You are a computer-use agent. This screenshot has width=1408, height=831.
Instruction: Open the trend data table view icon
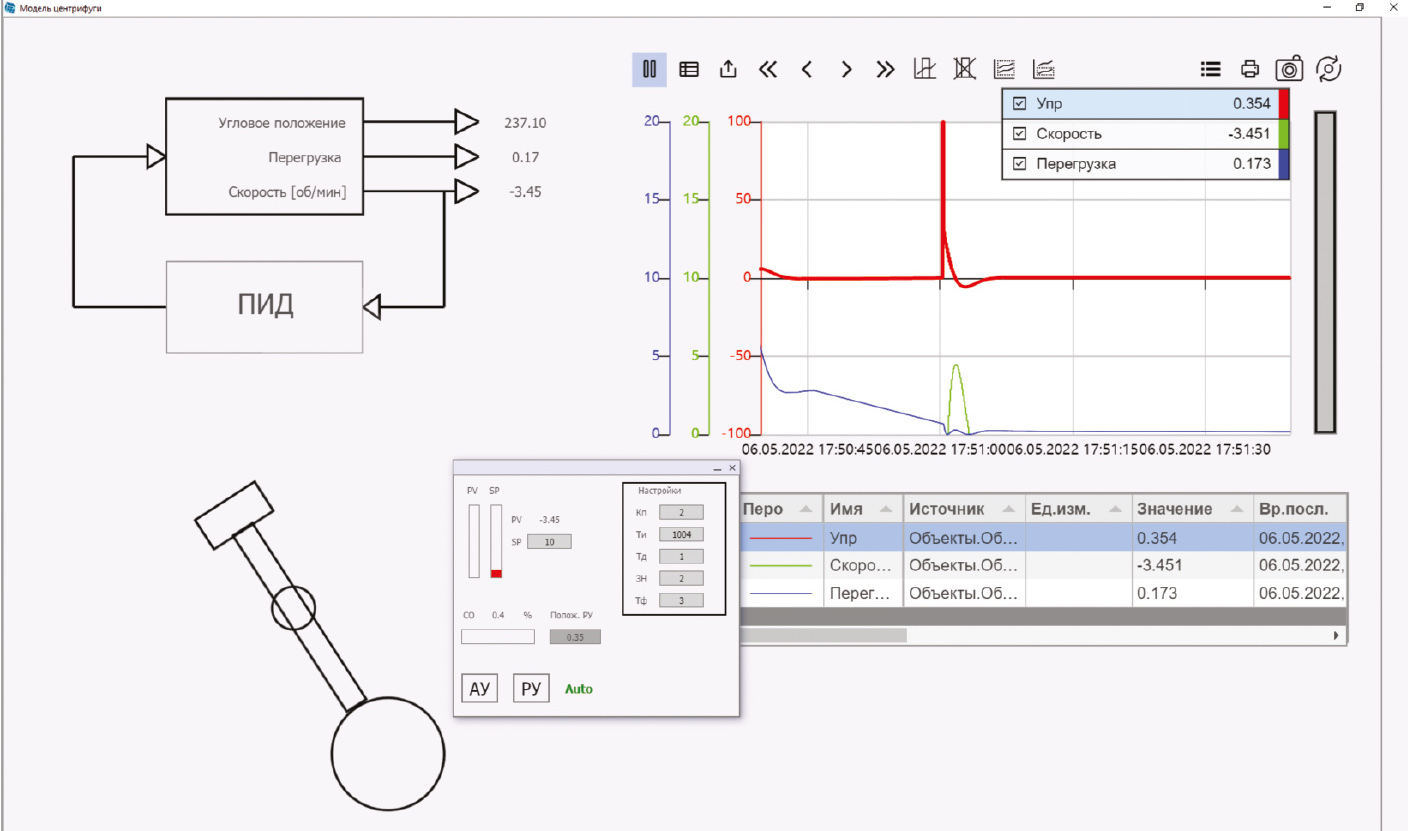[x=689, y=69]
